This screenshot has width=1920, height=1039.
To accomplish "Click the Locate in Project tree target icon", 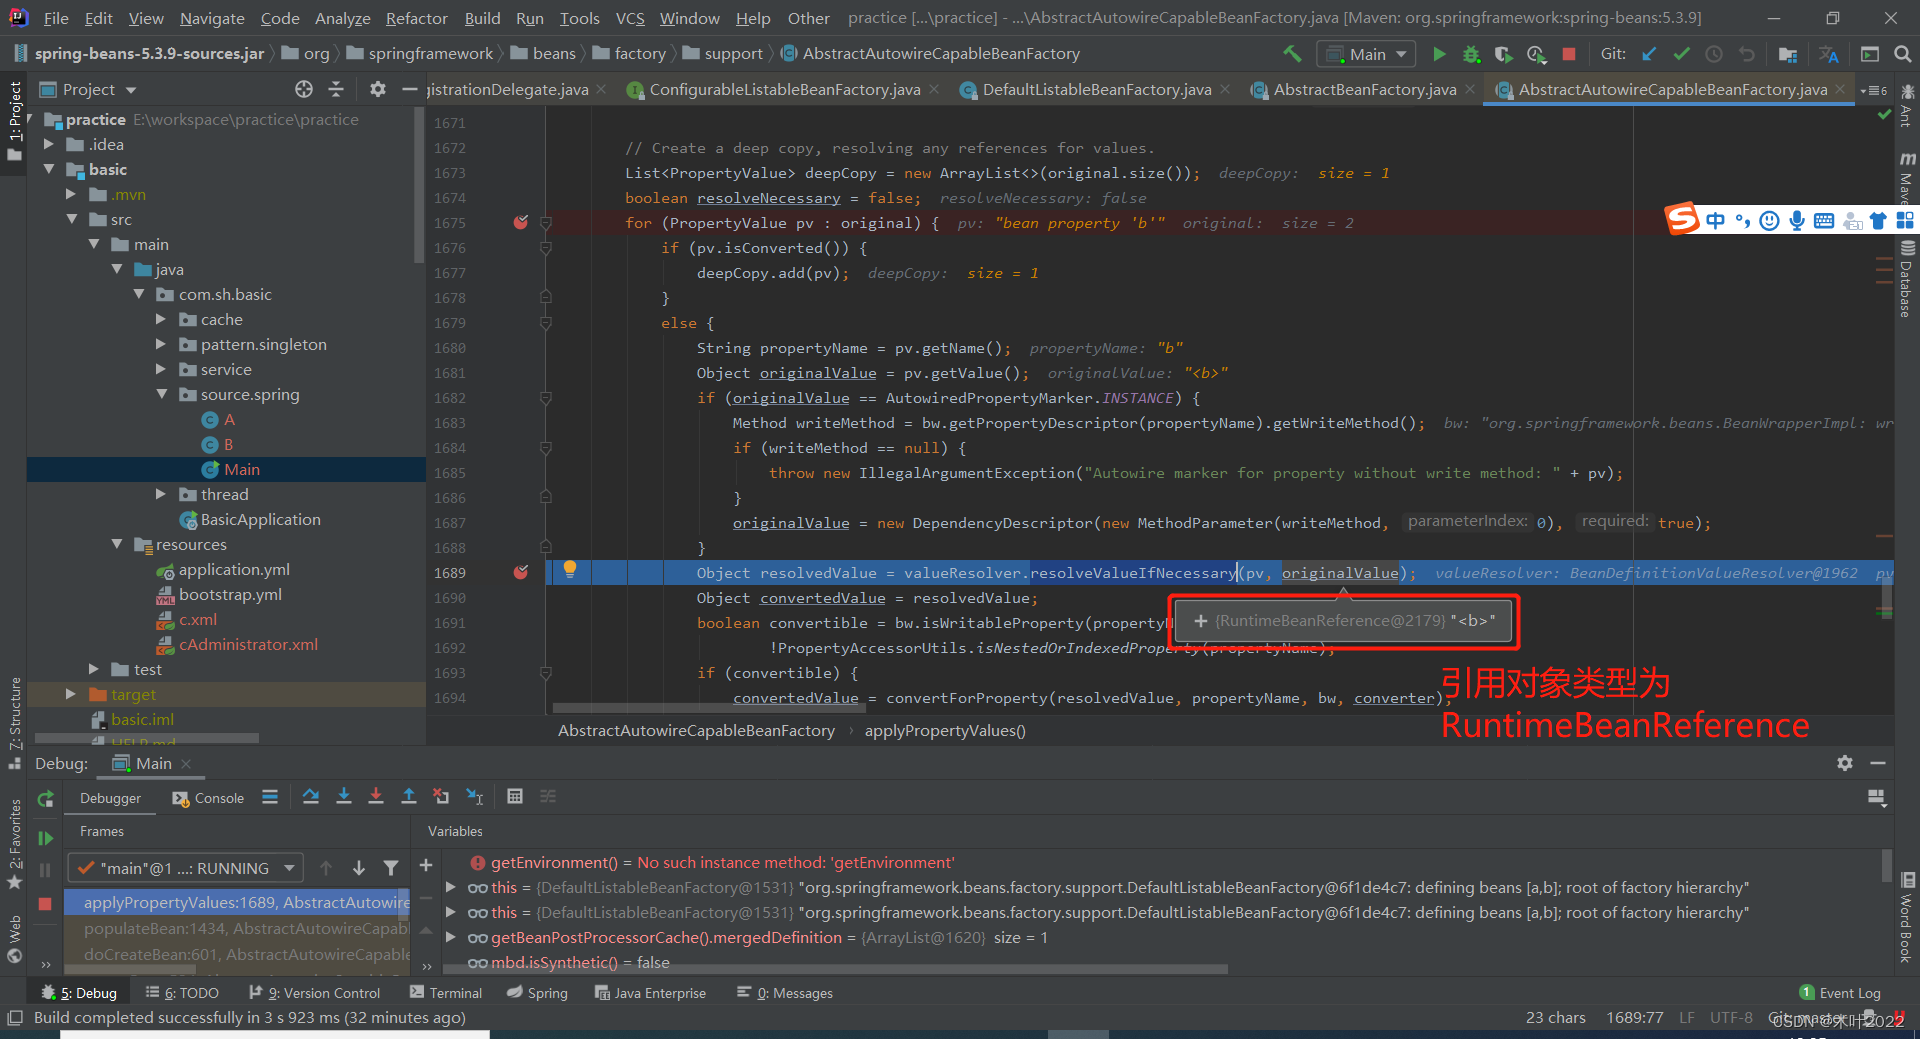I will point(304,89).
